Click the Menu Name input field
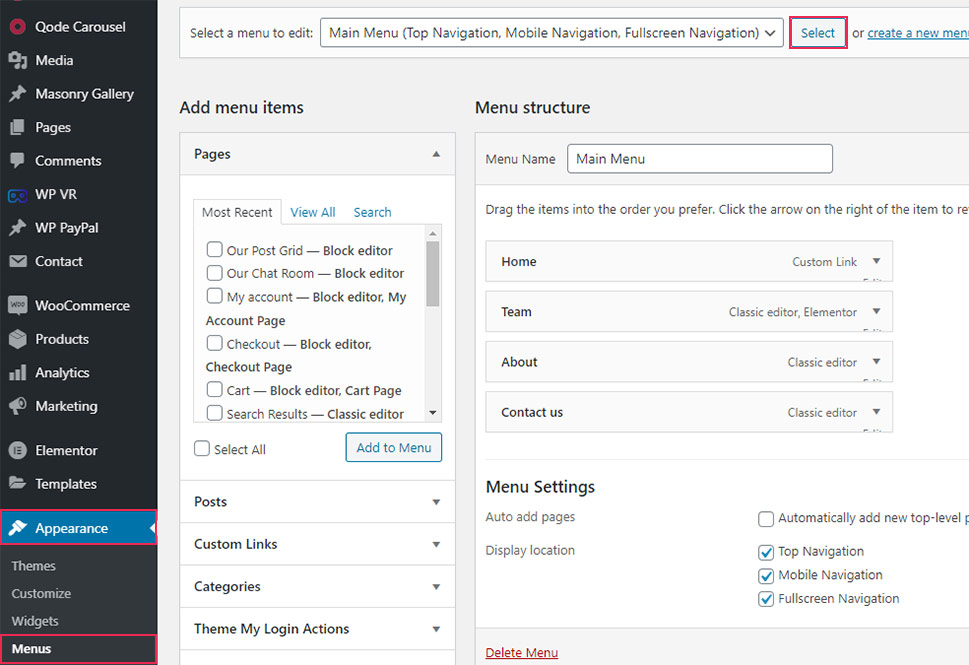Screen dimensions: 969x665 click(x=700, y=159)
